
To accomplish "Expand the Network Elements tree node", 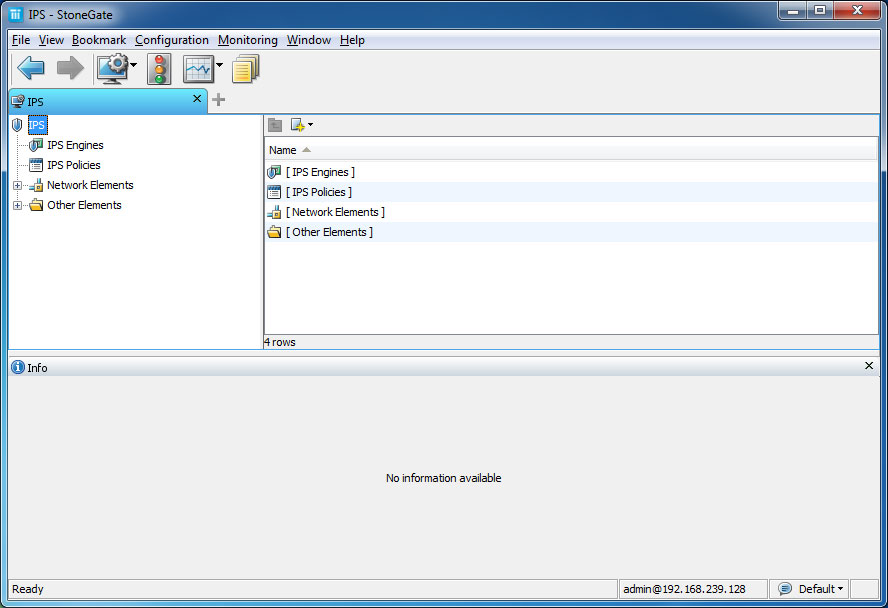I will (18, 185).
